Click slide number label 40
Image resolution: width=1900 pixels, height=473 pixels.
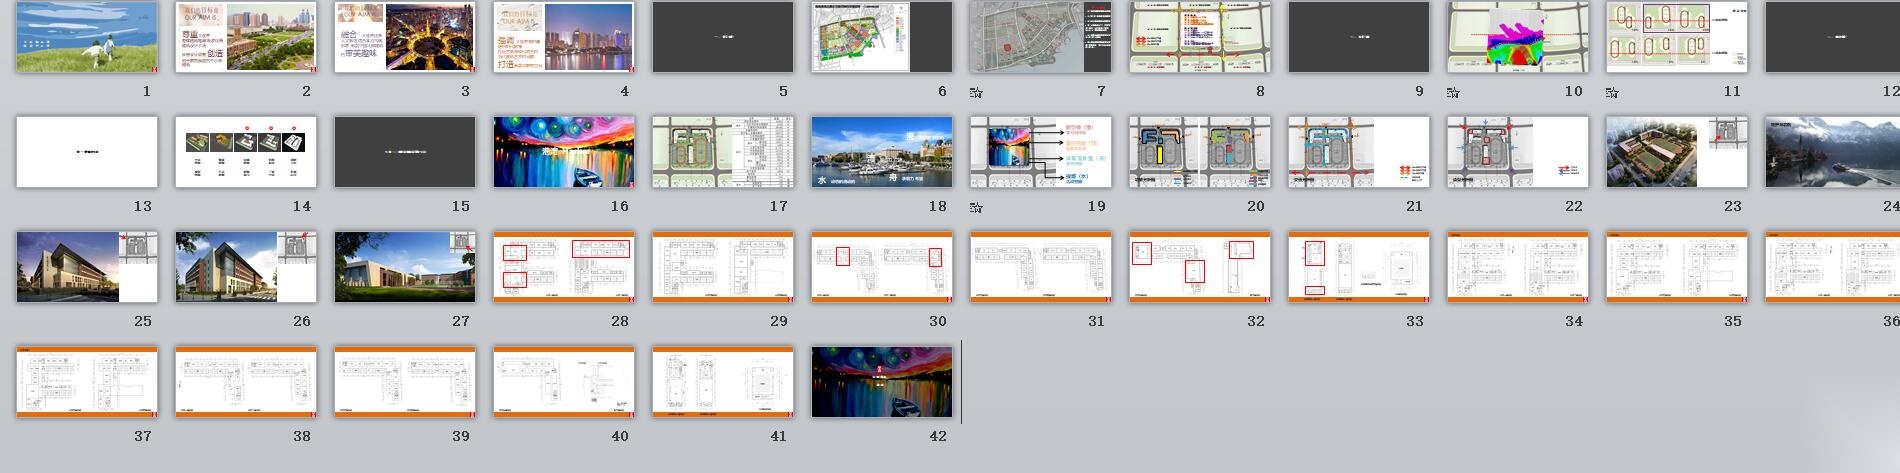pyautogui.click(x=619, y=436)
